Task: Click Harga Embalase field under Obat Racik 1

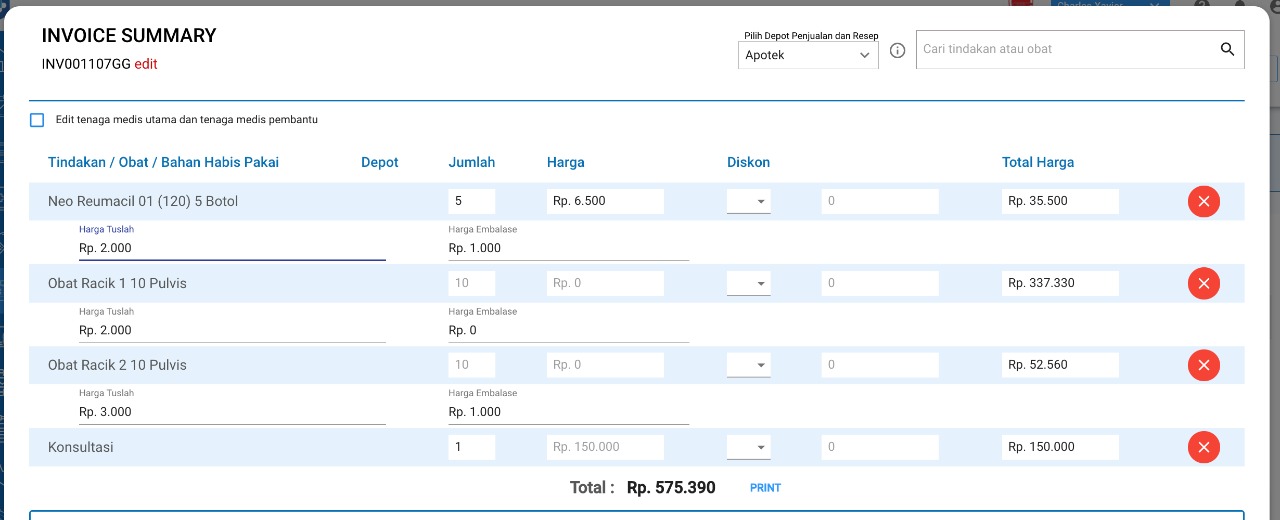Action: [568, 330]
